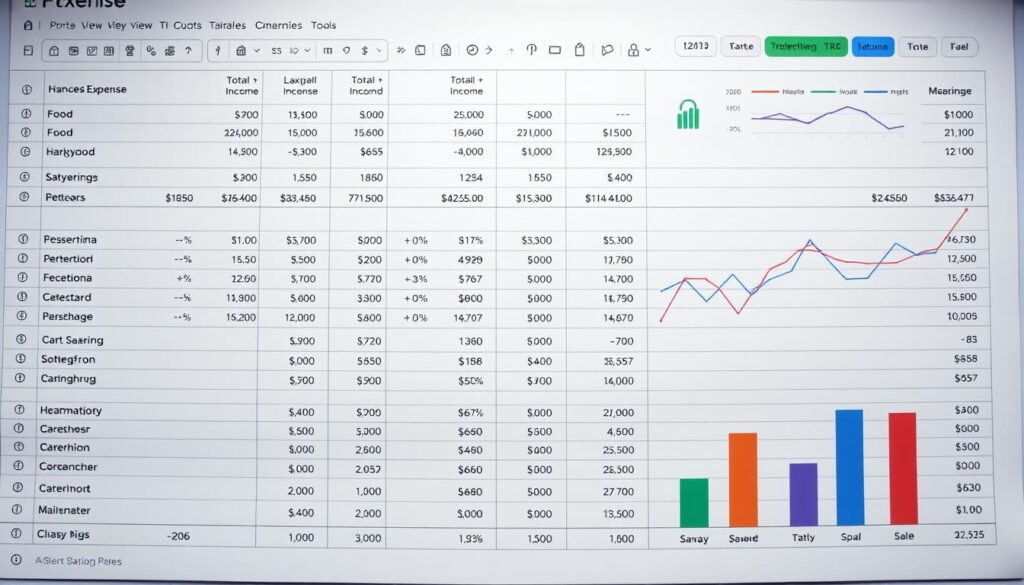
Task: Click the Fael button
Action: click(x=959, y=46)
